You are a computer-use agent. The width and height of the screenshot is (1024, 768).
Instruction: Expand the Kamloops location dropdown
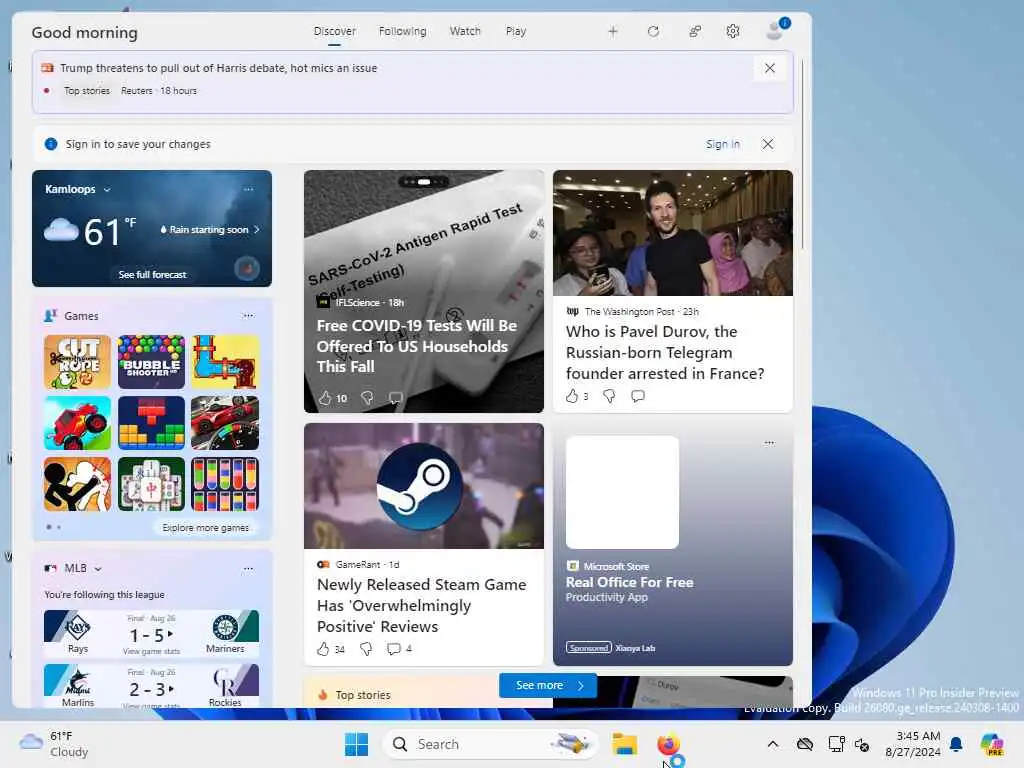click(107, 190)
